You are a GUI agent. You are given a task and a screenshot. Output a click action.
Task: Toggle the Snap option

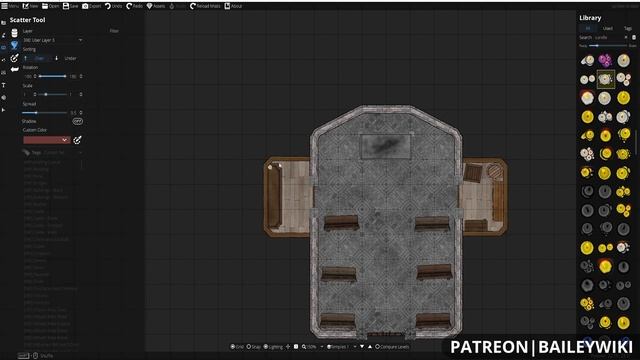[253, 347]
